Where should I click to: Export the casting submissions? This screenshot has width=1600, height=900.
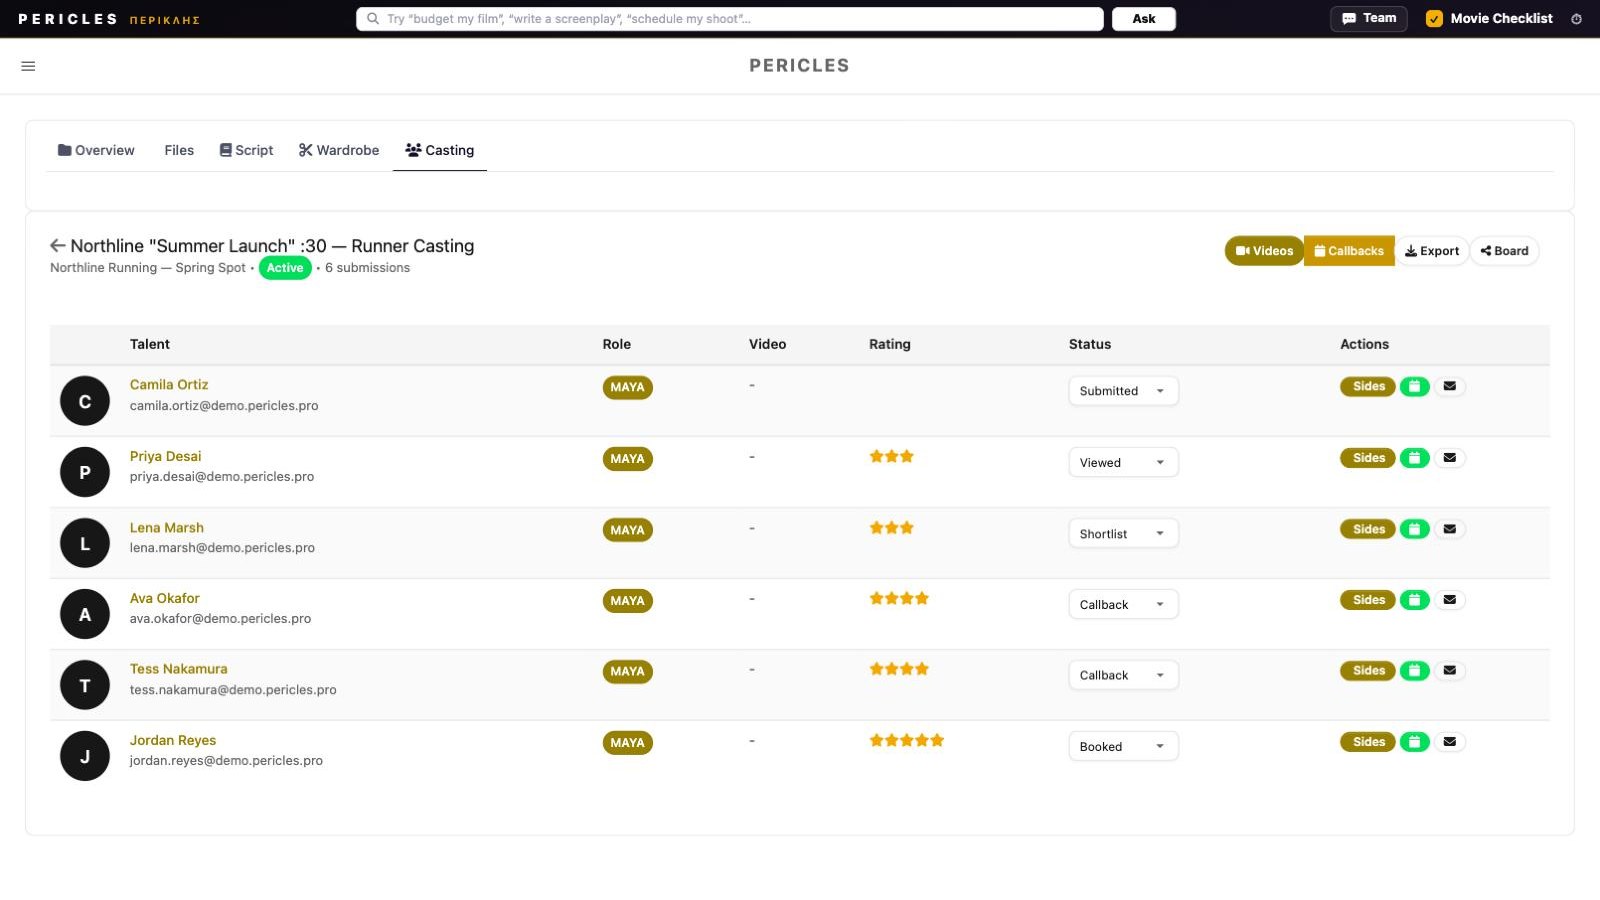point(1432,251)
